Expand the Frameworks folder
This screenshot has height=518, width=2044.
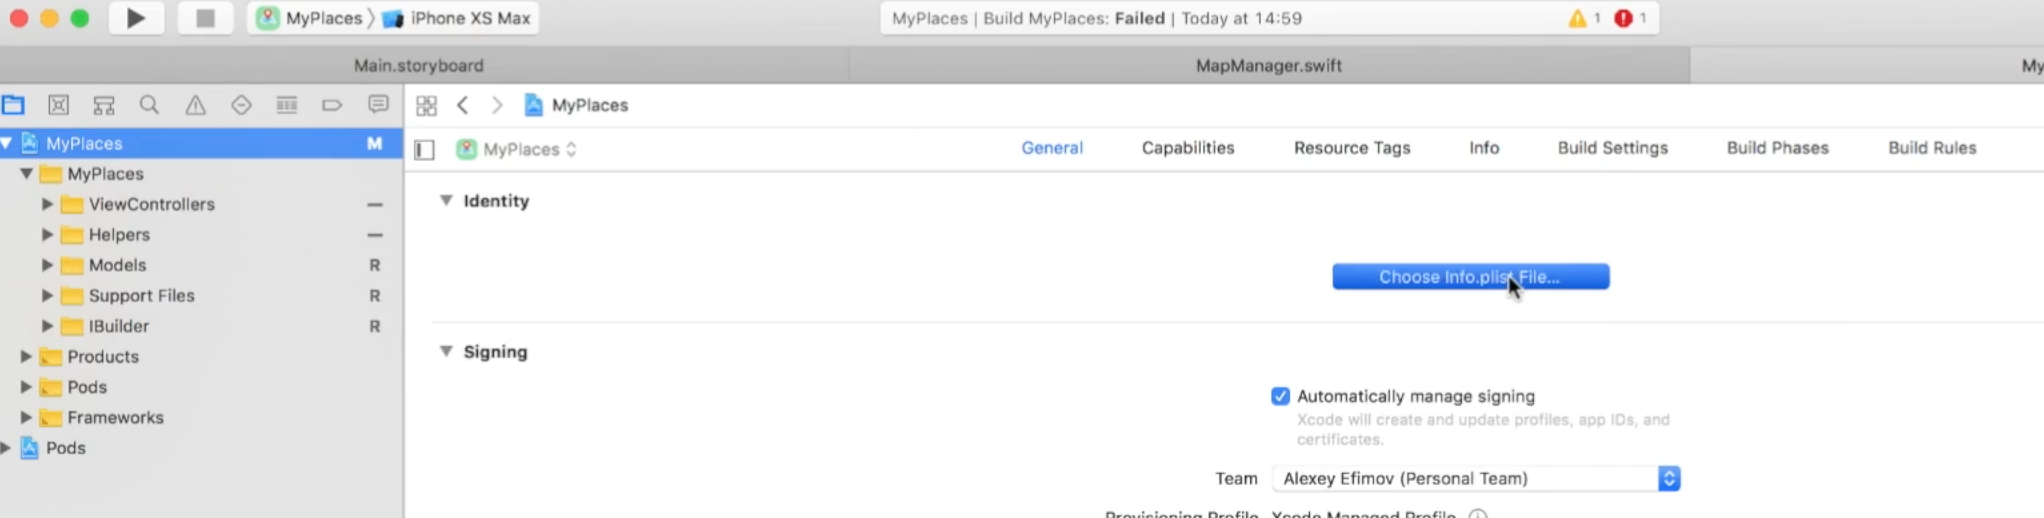pyautogui.click(x=26, y=417)
